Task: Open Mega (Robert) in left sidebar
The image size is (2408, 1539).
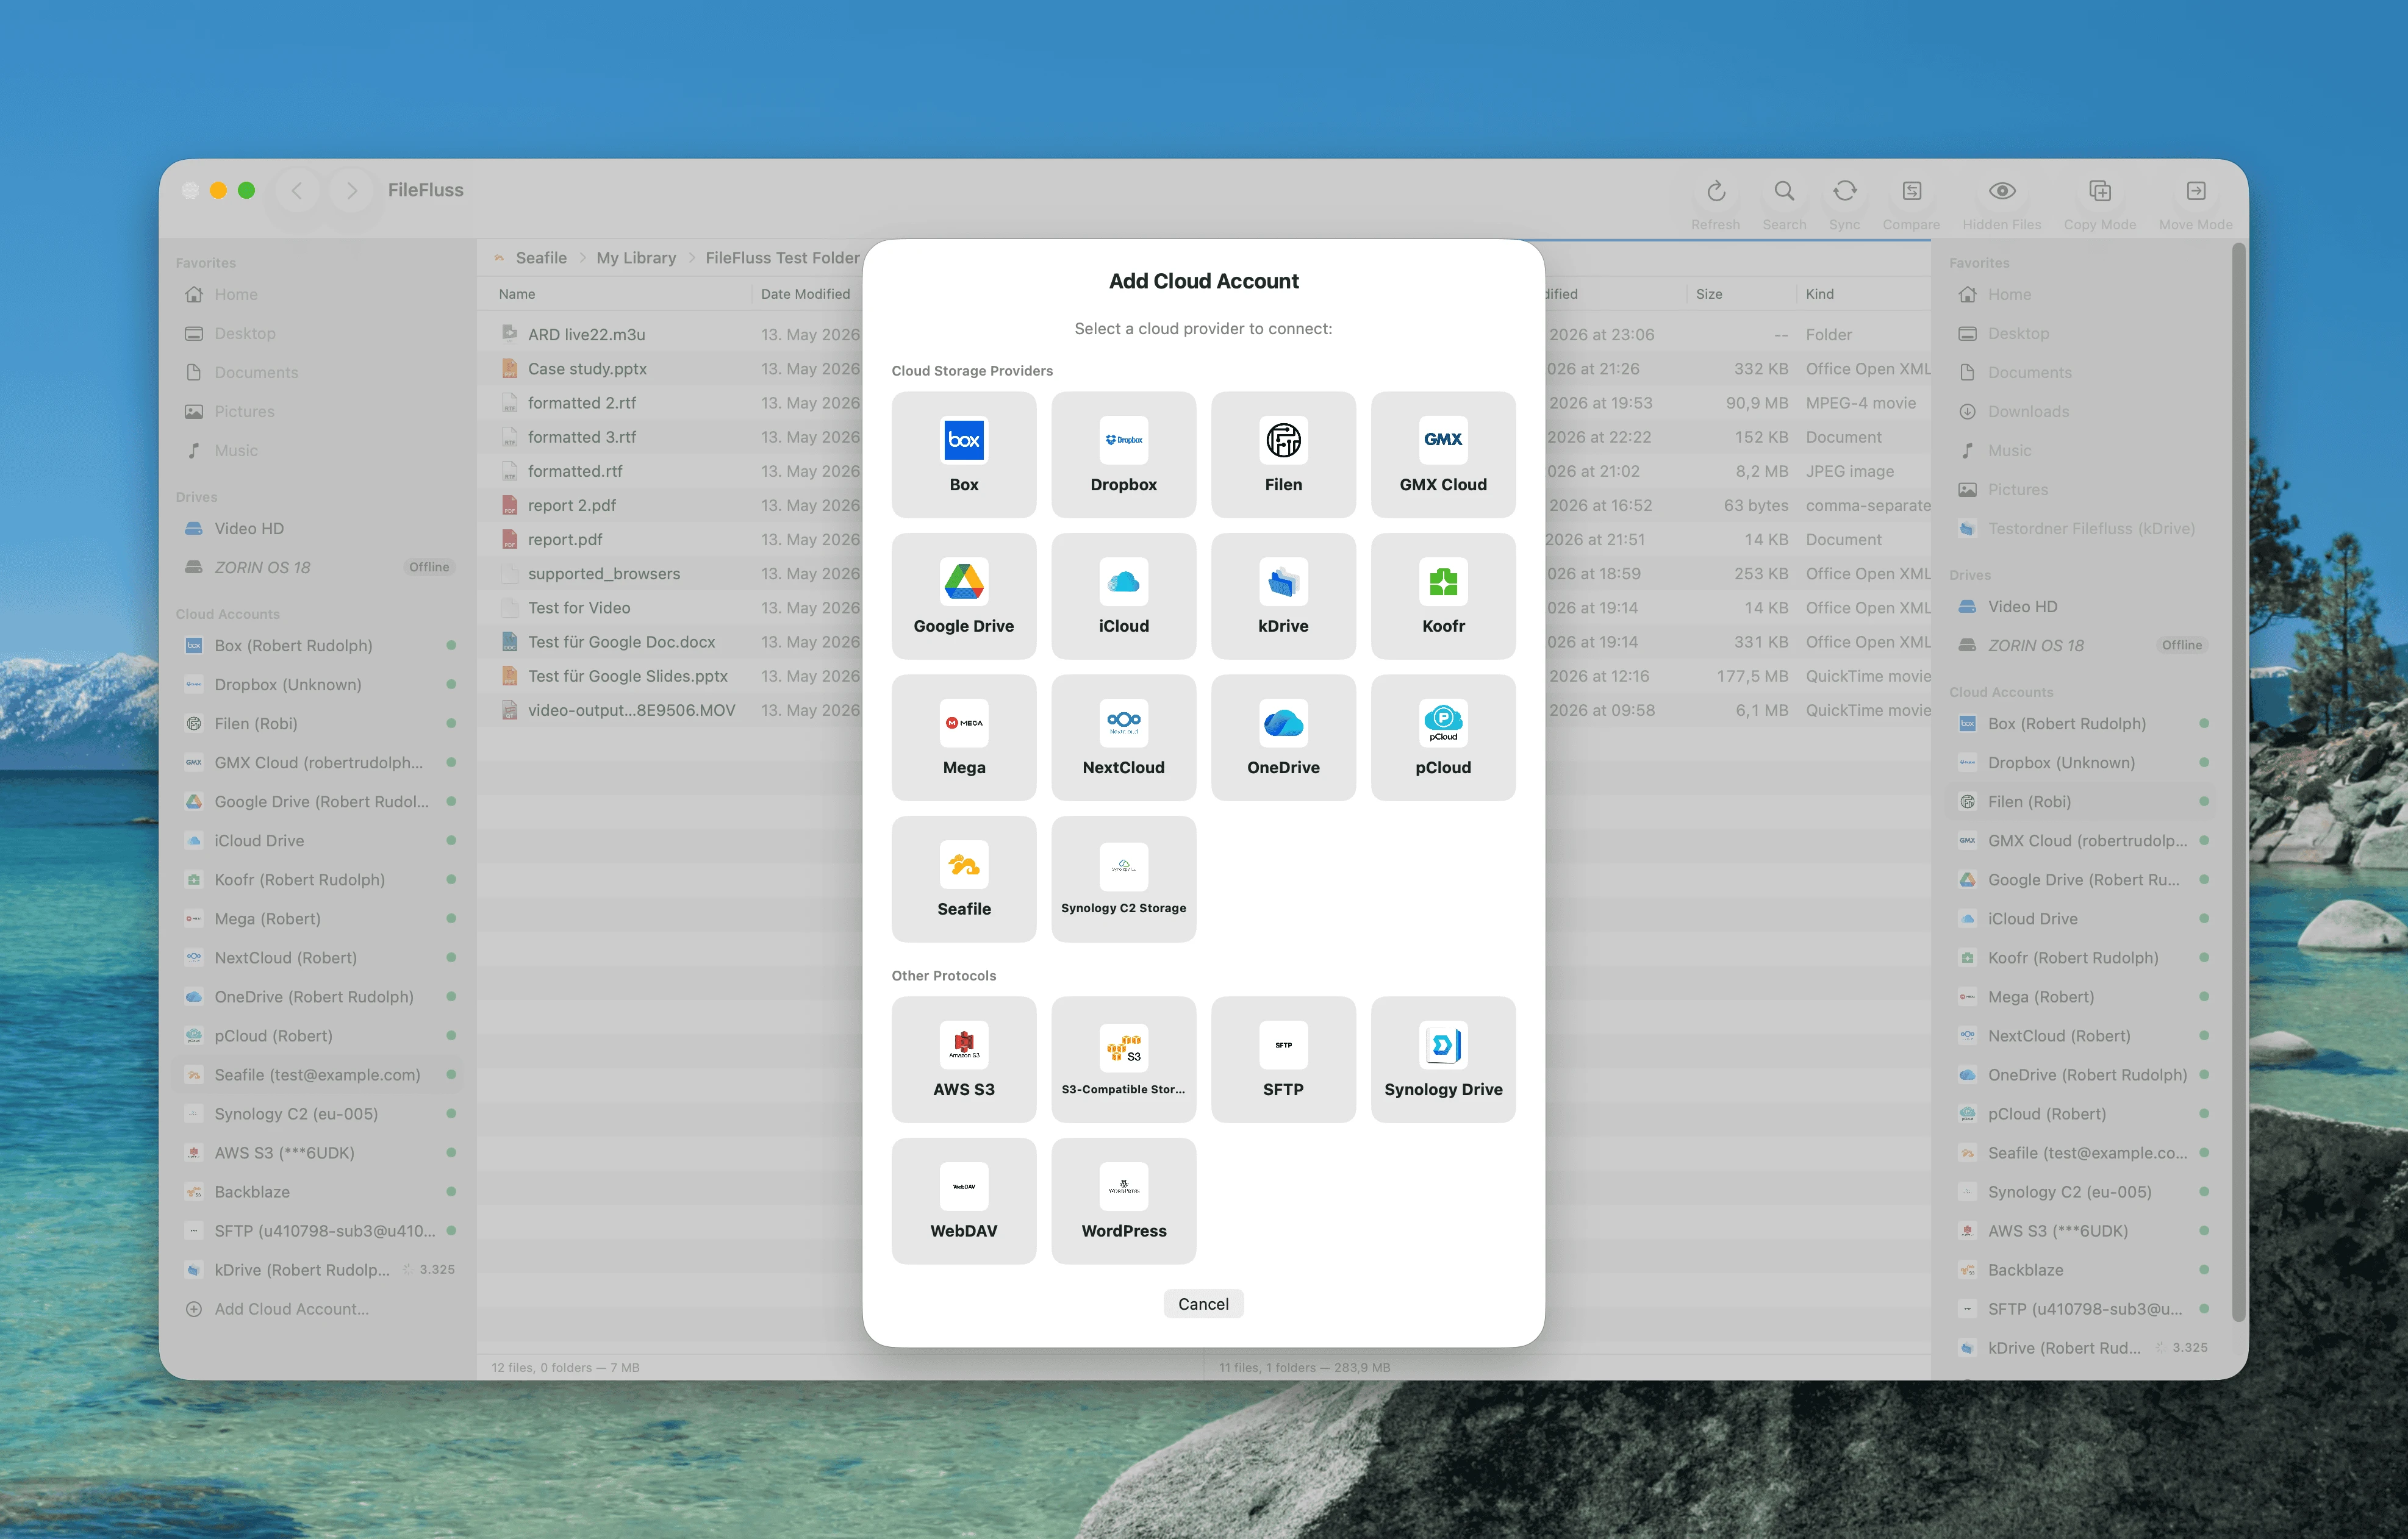Action: (316, 918)
